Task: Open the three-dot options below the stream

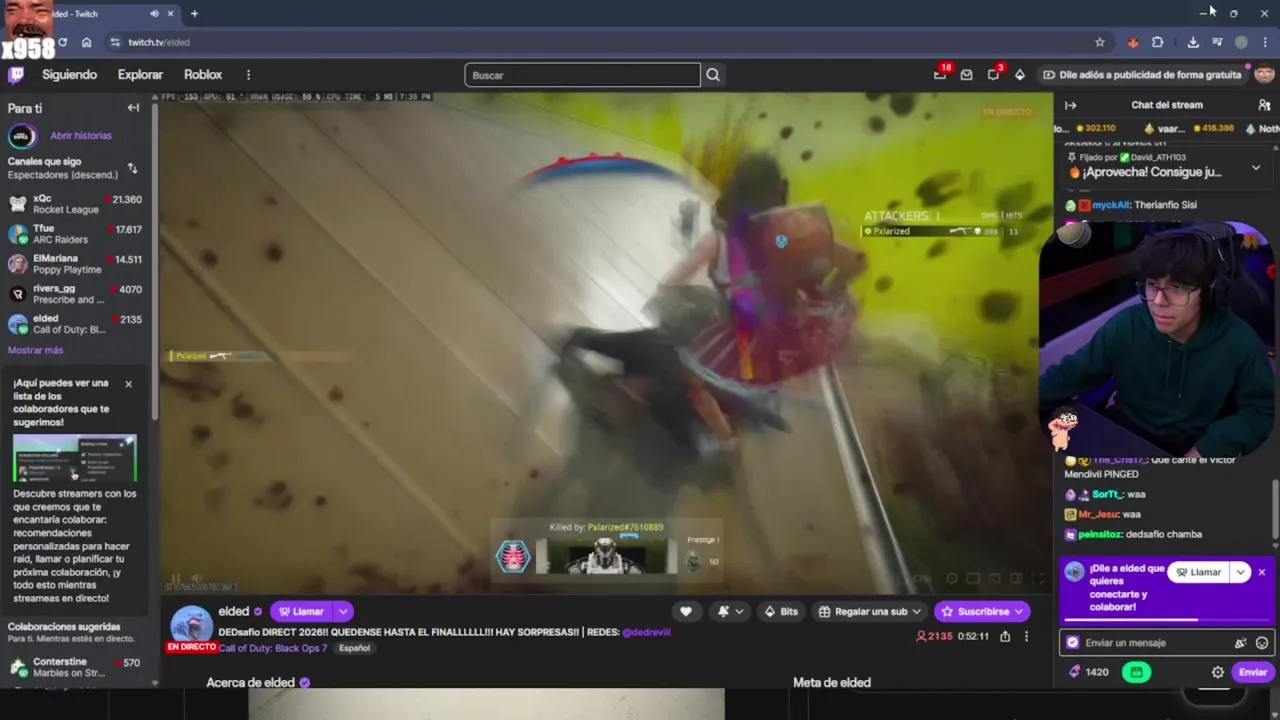Action: 1026,636
